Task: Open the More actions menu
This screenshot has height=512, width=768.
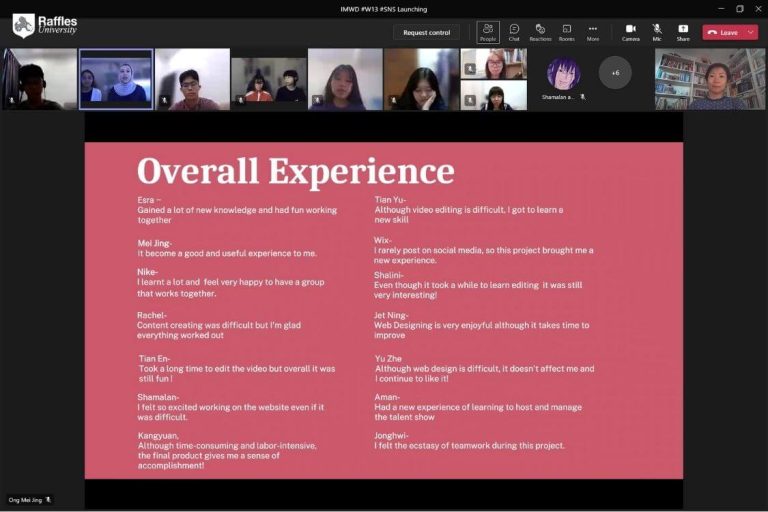Action: tap(593, 32)
